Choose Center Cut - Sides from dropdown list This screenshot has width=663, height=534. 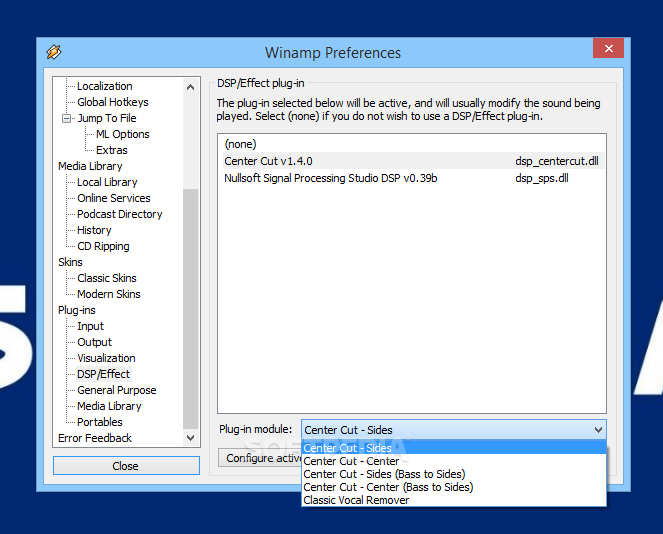click(x=454, y=448)
